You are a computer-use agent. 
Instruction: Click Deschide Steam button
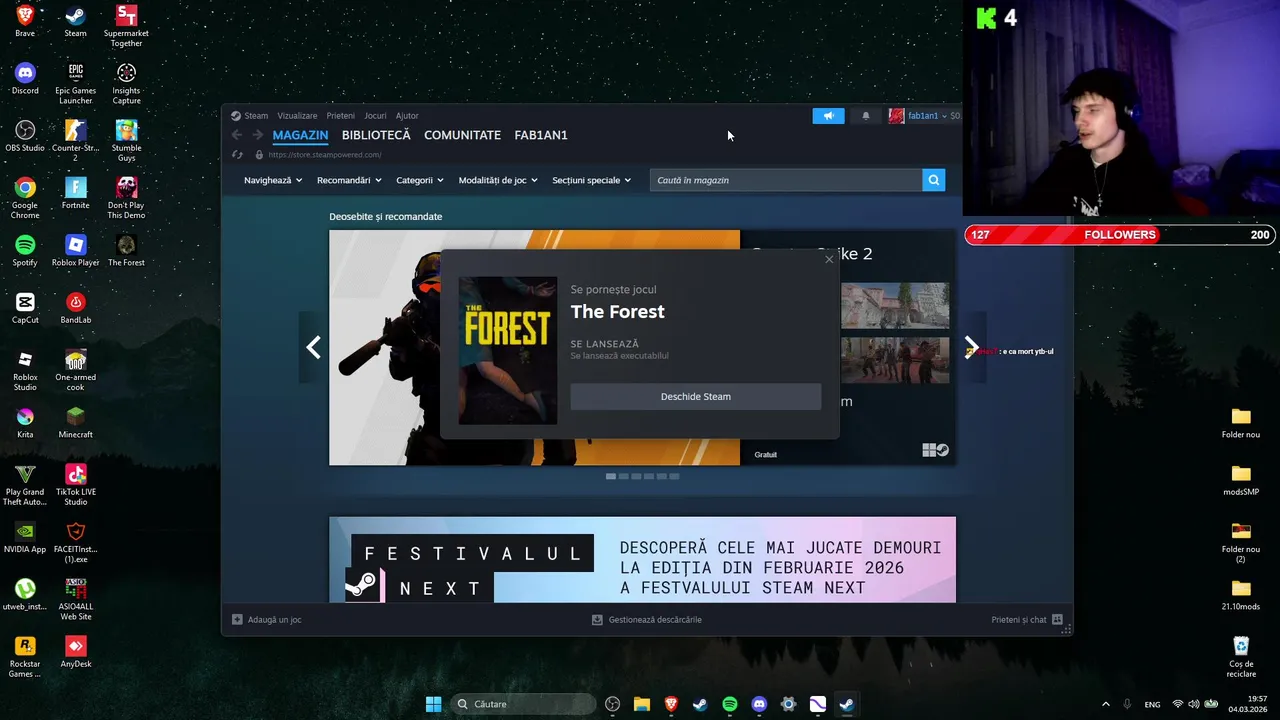(696, 397)
